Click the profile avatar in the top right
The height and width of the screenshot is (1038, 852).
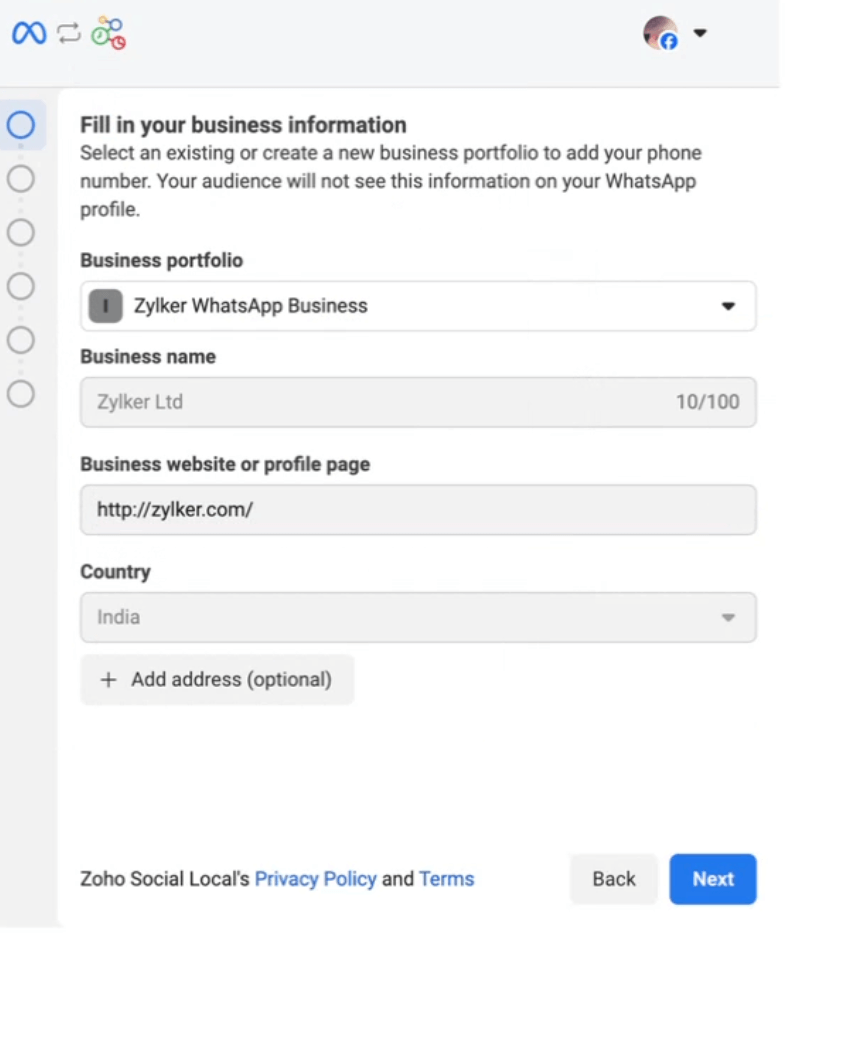click(659, 32)
